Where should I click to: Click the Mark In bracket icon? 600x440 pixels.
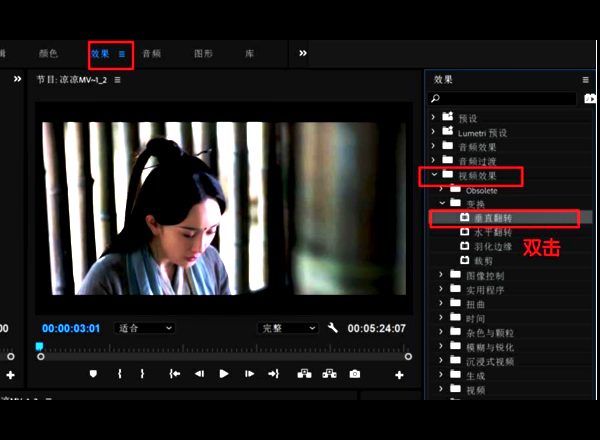pyautogui.click(x=120, y=374)
